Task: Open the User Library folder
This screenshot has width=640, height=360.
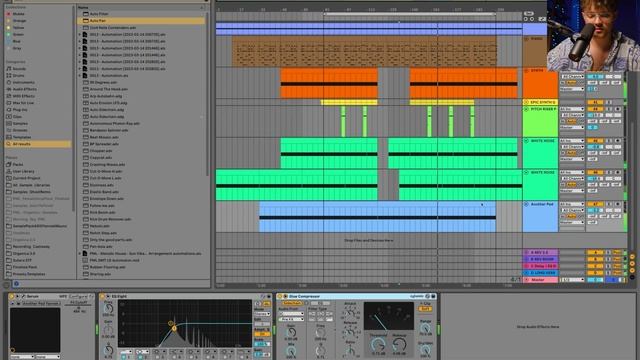Action: 23,171
